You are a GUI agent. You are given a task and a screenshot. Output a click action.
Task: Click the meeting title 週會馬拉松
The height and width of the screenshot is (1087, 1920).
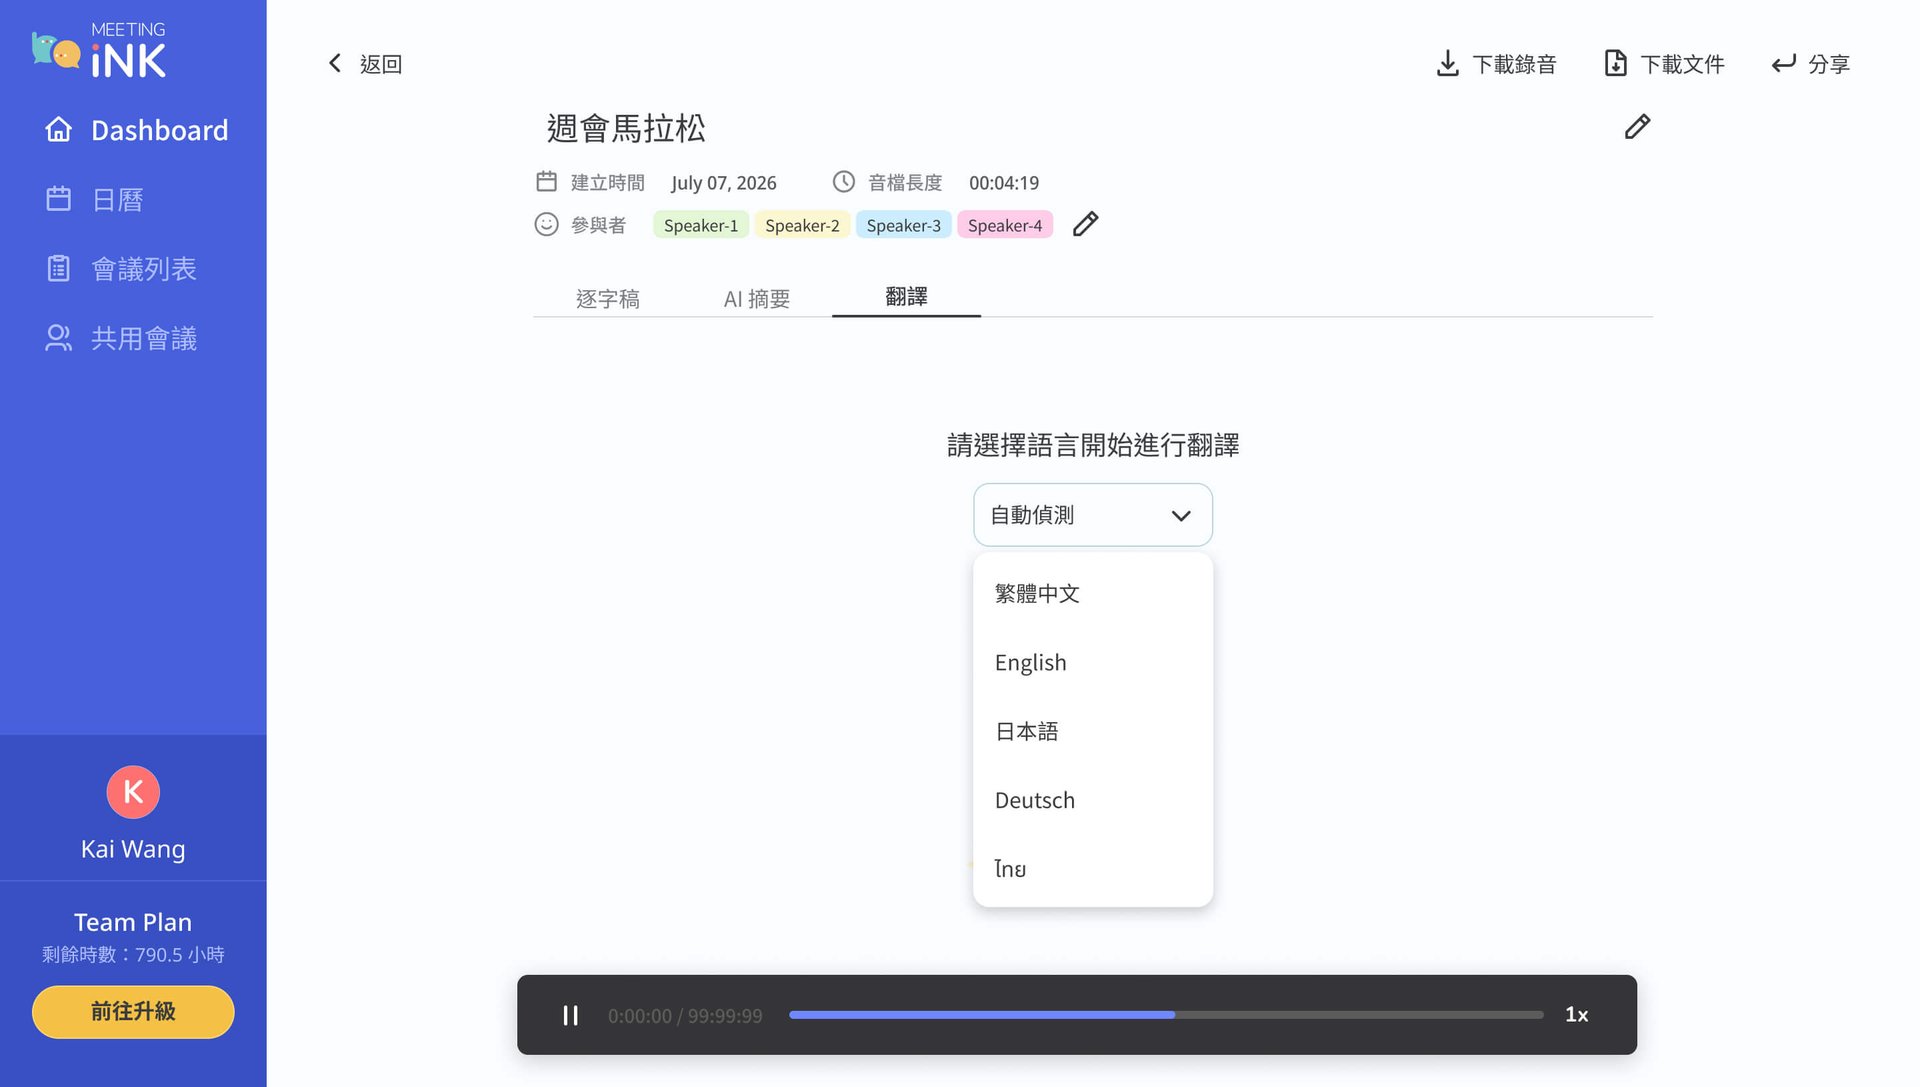(x=626, y=128)
